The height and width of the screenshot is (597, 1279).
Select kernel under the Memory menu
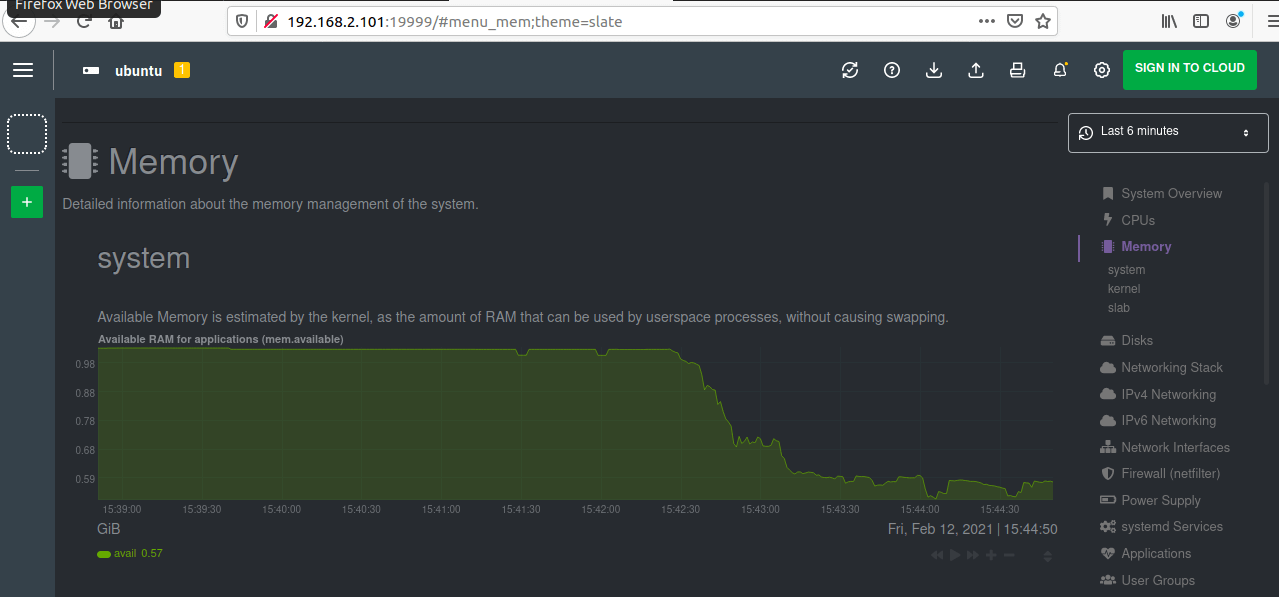coord(1124,289)
